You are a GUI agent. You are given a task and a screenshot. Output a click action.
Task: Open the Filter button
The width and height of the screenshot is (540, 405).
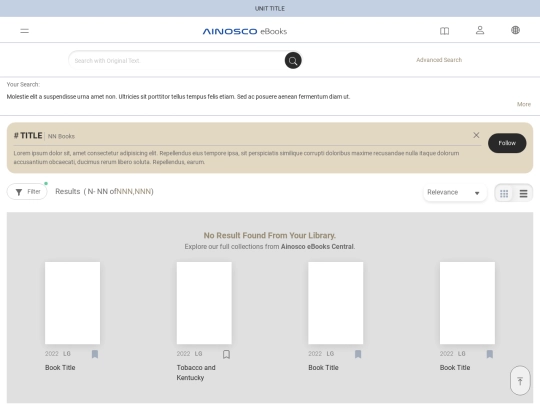27,191
